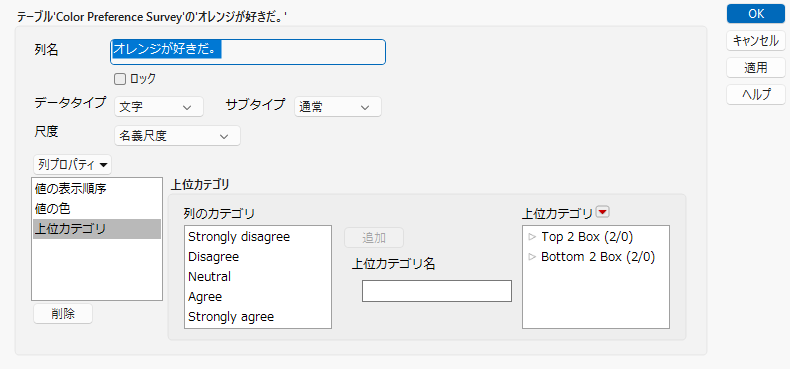Screen dimensions: 790x369
Task: Open the 尺度 dropdown showing 名義尺度
Action: coord(177,136)
